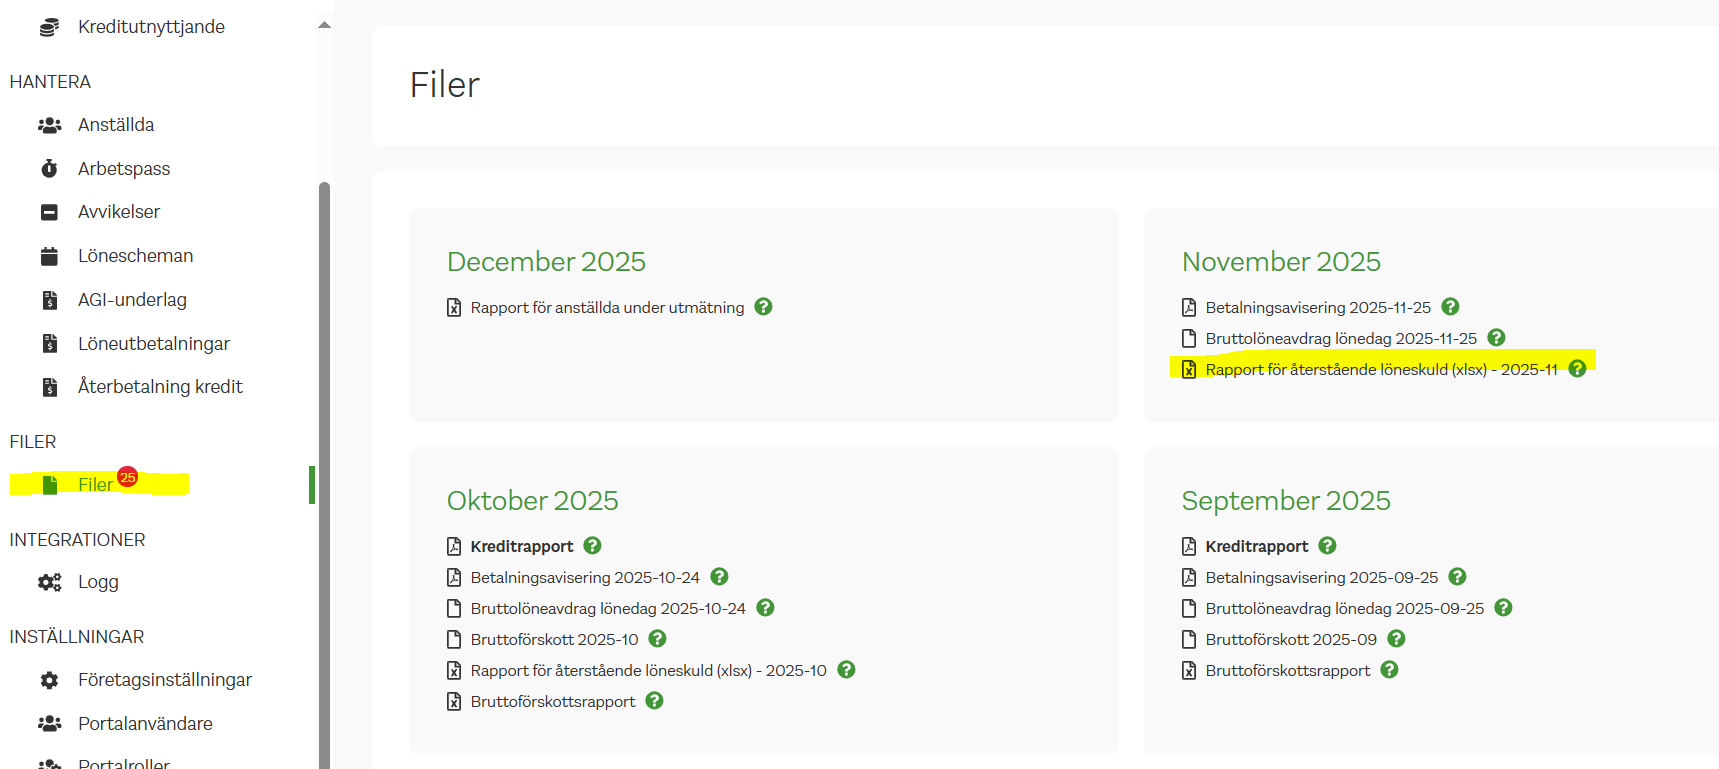
Task: Open Anställda in the sidebar
Action: tap(116, 125)
